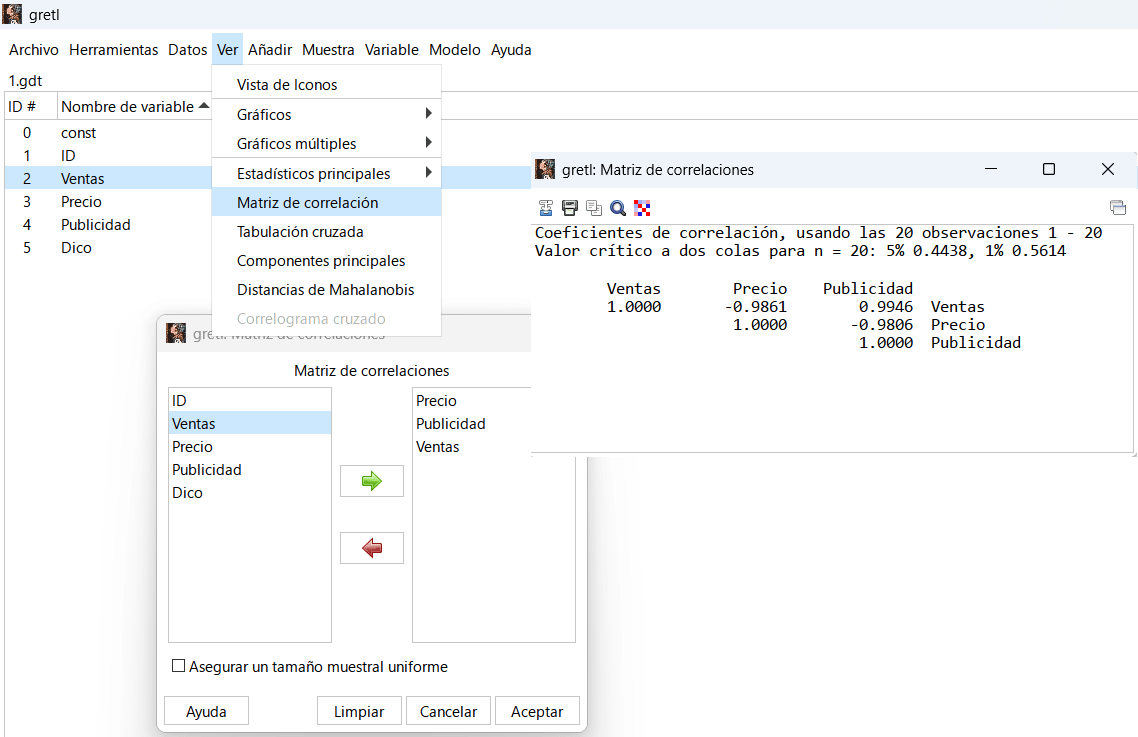Select Publicidad in the left variable list
Image resolution: width=1138 pixels, height=737 pixels.
(x=207, y=469)
